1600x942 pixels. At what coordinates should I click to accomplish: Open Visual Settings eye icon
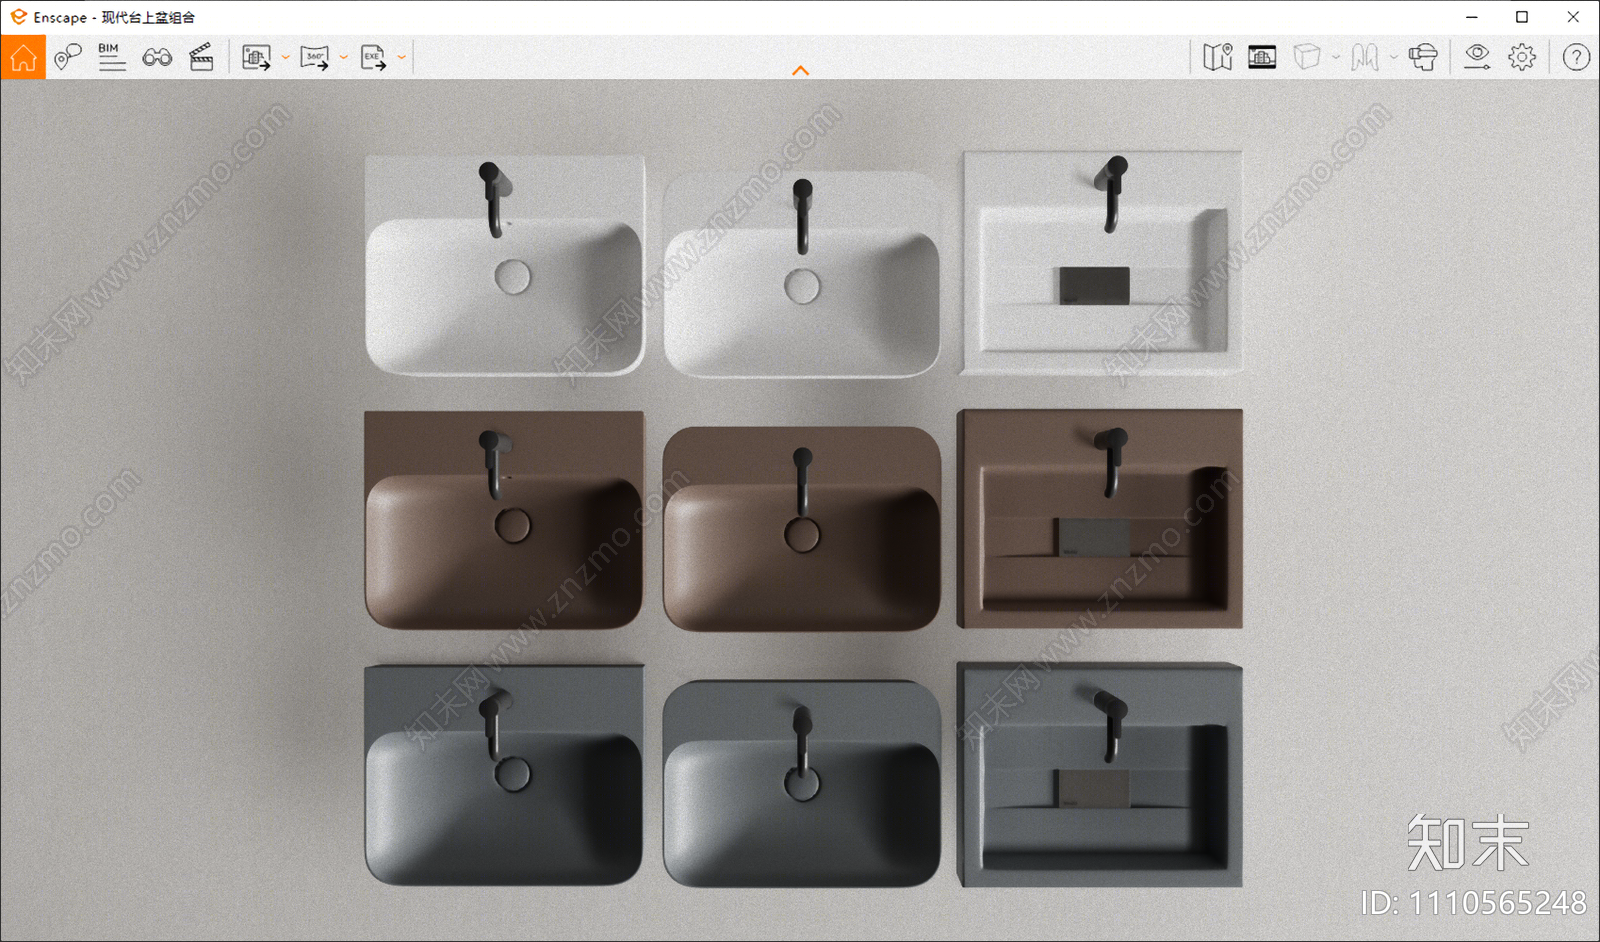[x=1477, y=57]
